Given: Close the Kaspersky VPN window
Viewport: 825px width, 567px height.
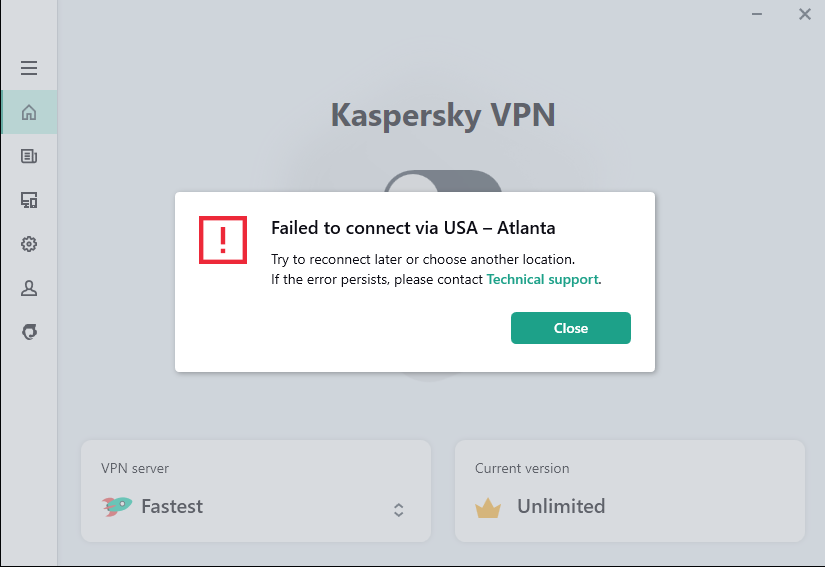Looking at the screenshot, I should [804, 14].
